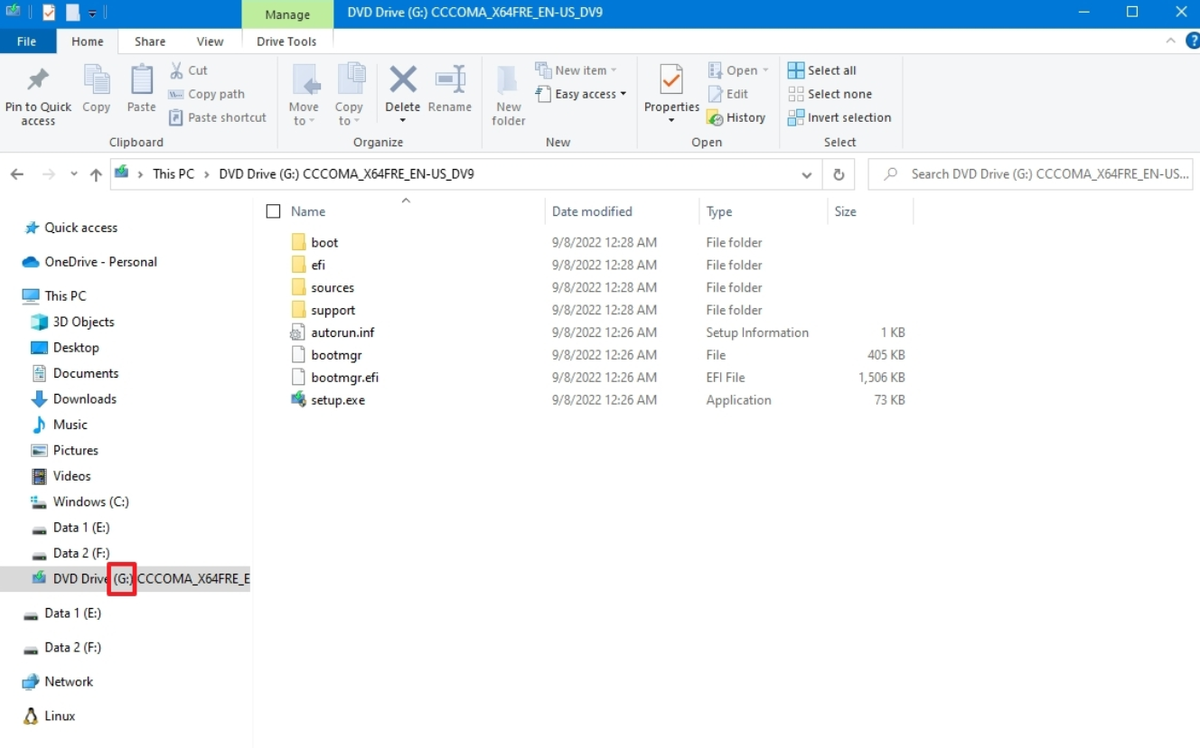The height and width of the screenshot is (748, 1200).
Task: Open the File menu tab
Action: [27, 41]
